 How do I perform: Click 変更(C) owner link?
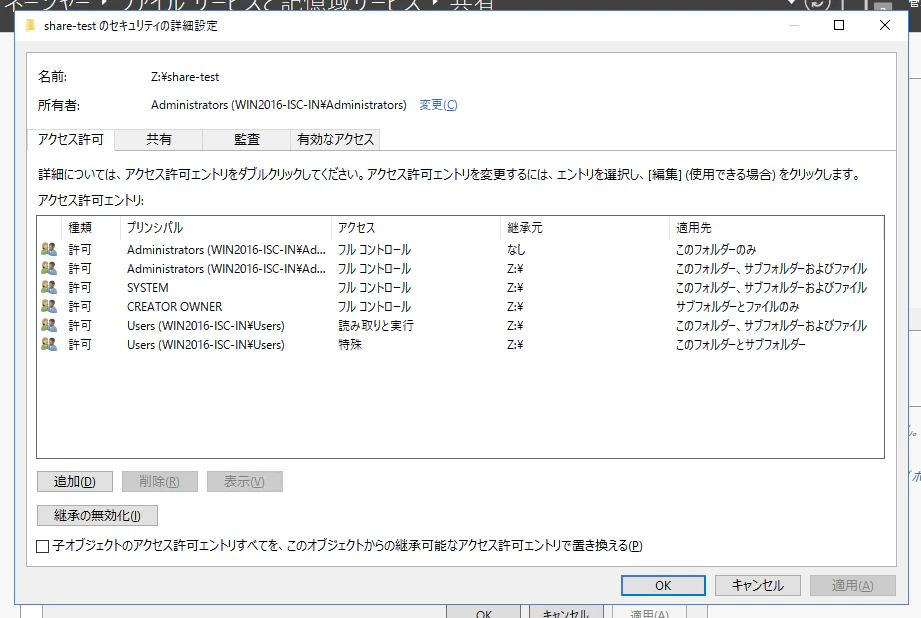[x=438, y=105]
